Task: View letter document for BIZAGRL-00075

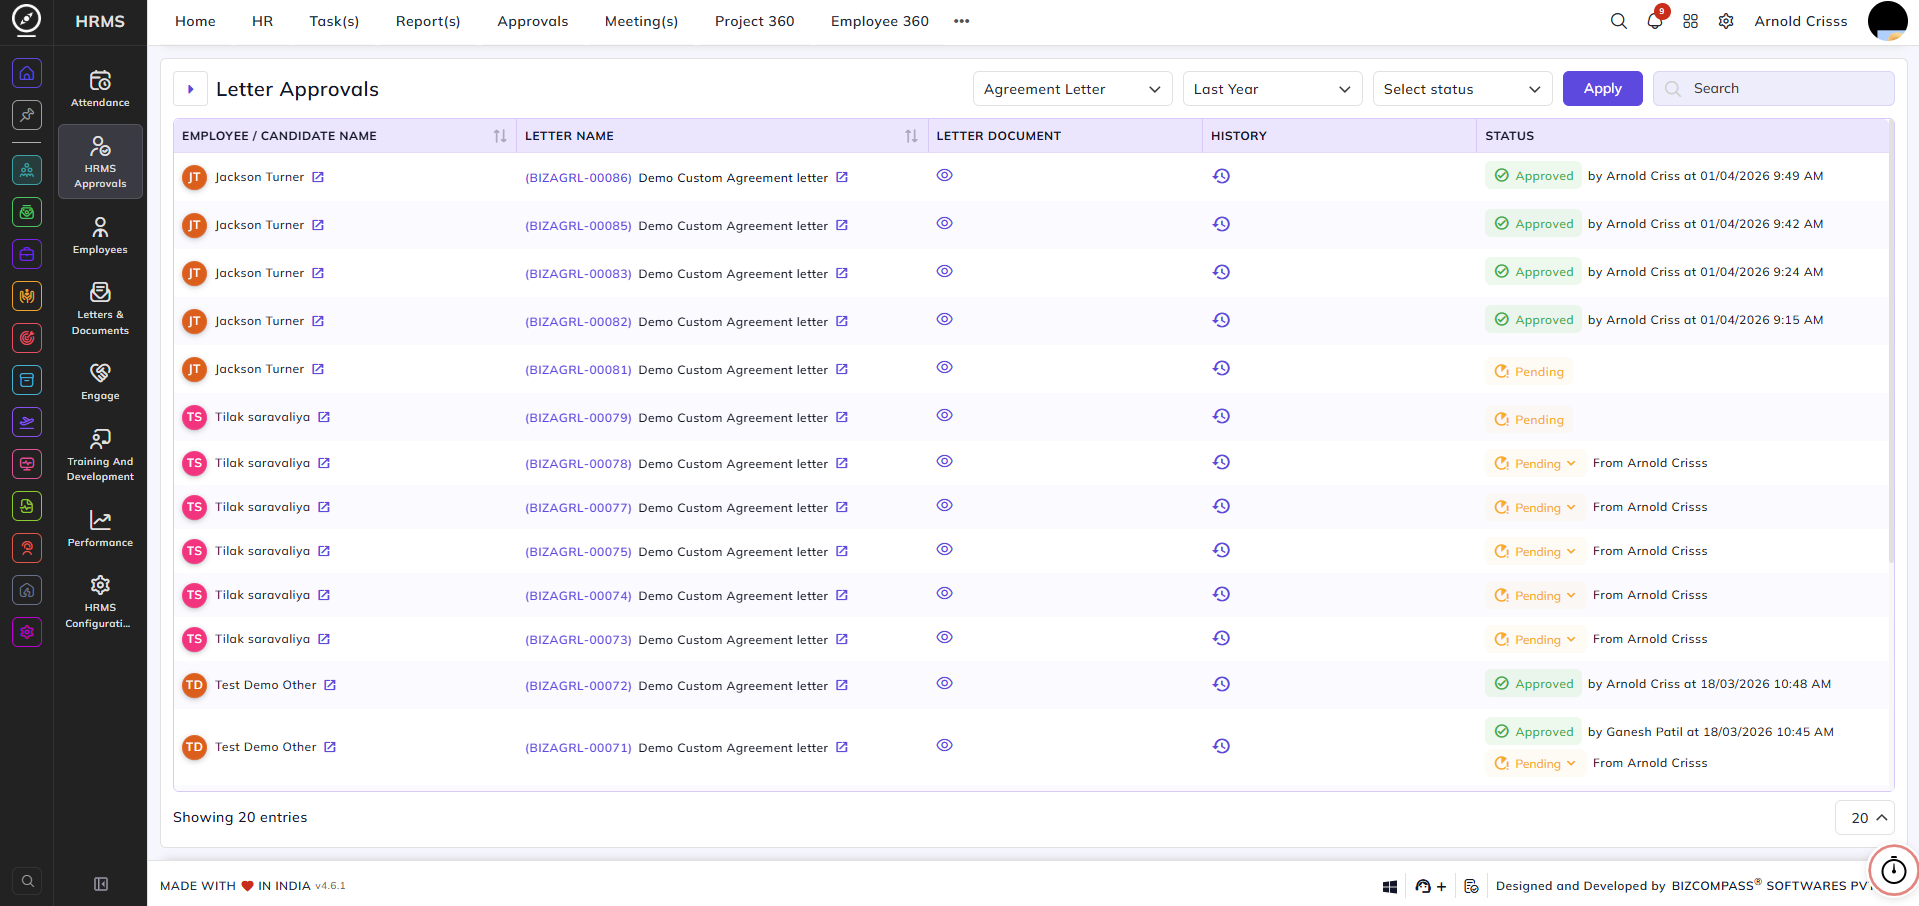Action: [x=944, y=549]
